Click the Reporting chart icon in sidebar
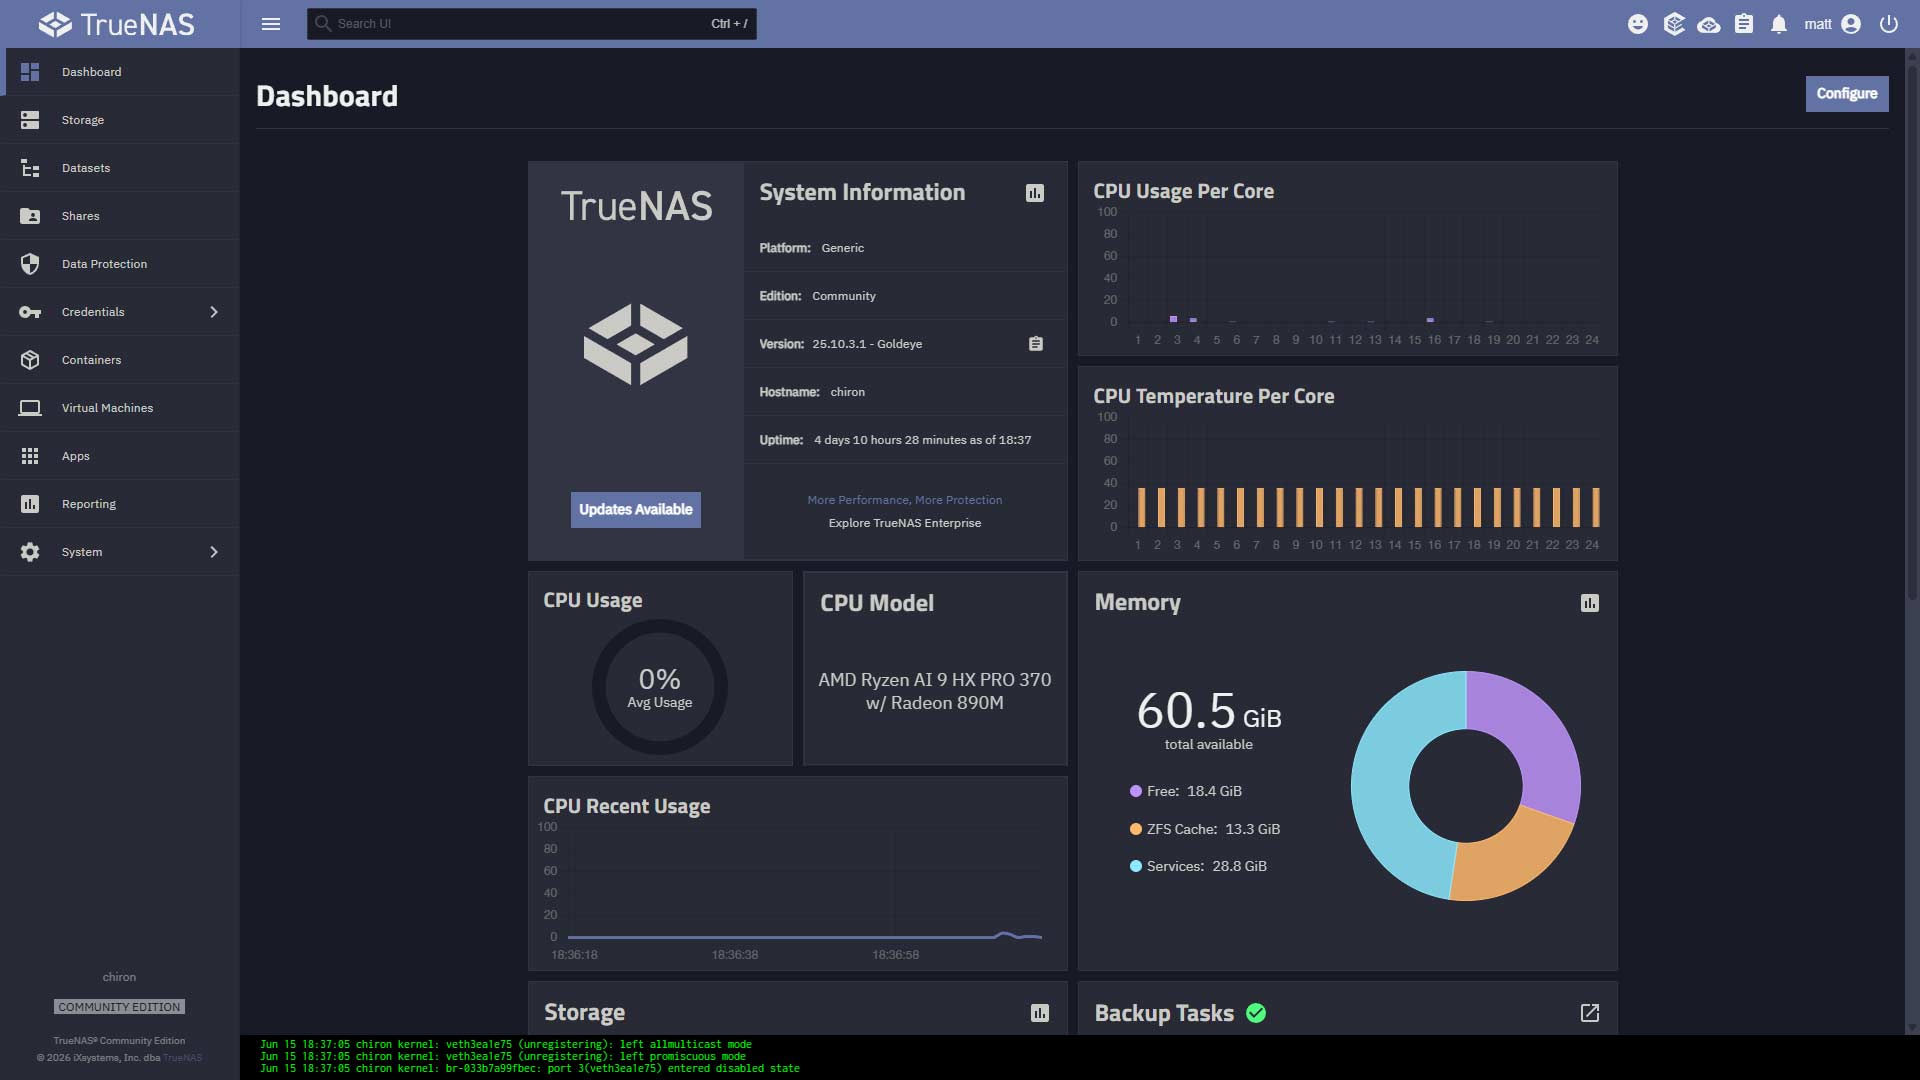The image size is (1920, 1080). (x=30, y=504)
